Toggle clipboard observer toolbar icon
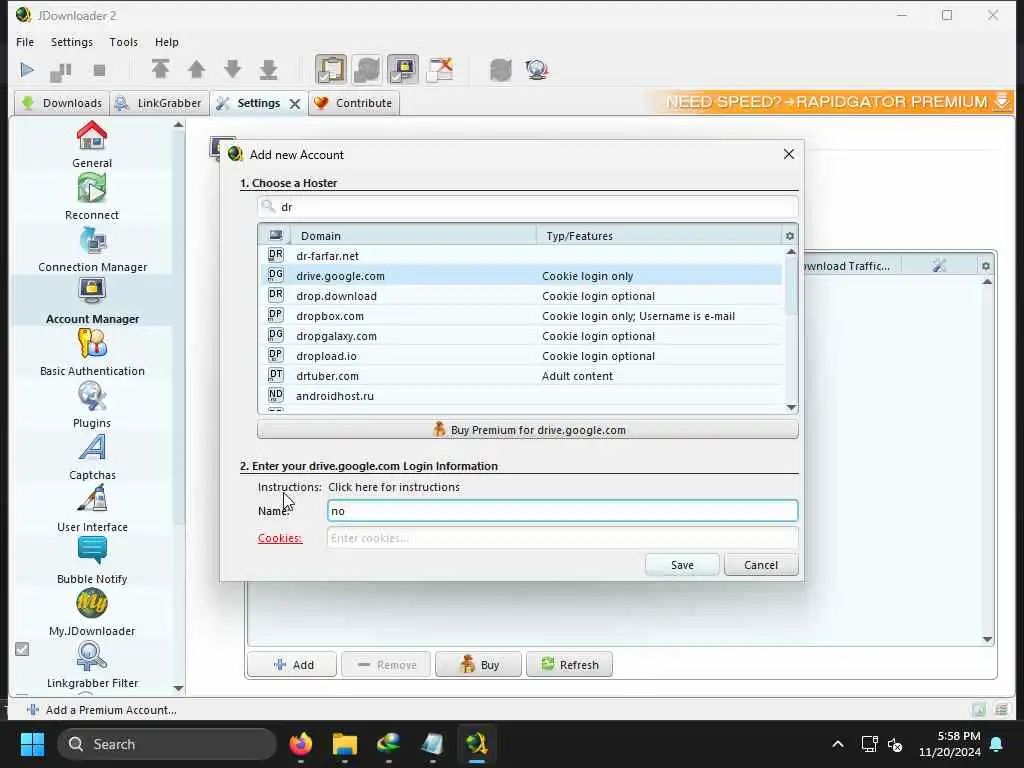 (x=330, y=69)
